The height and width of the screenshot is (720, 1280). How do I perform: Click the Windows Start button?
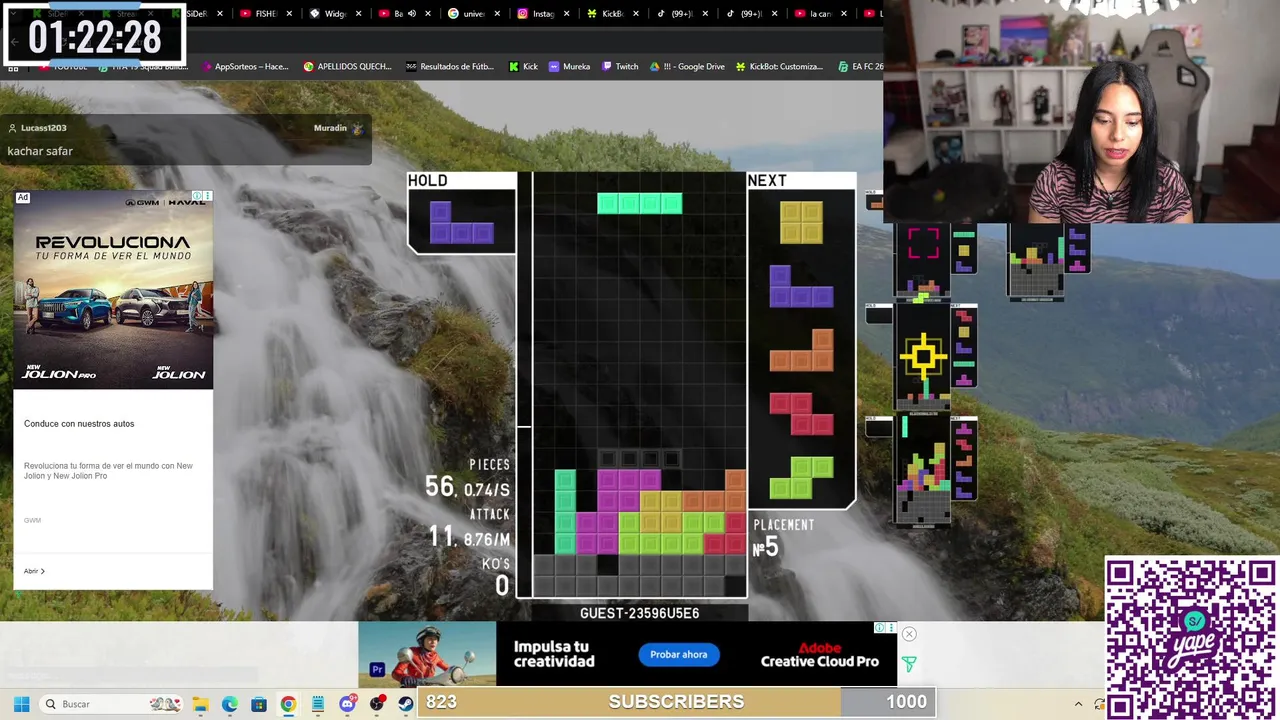tap(21, 704)
